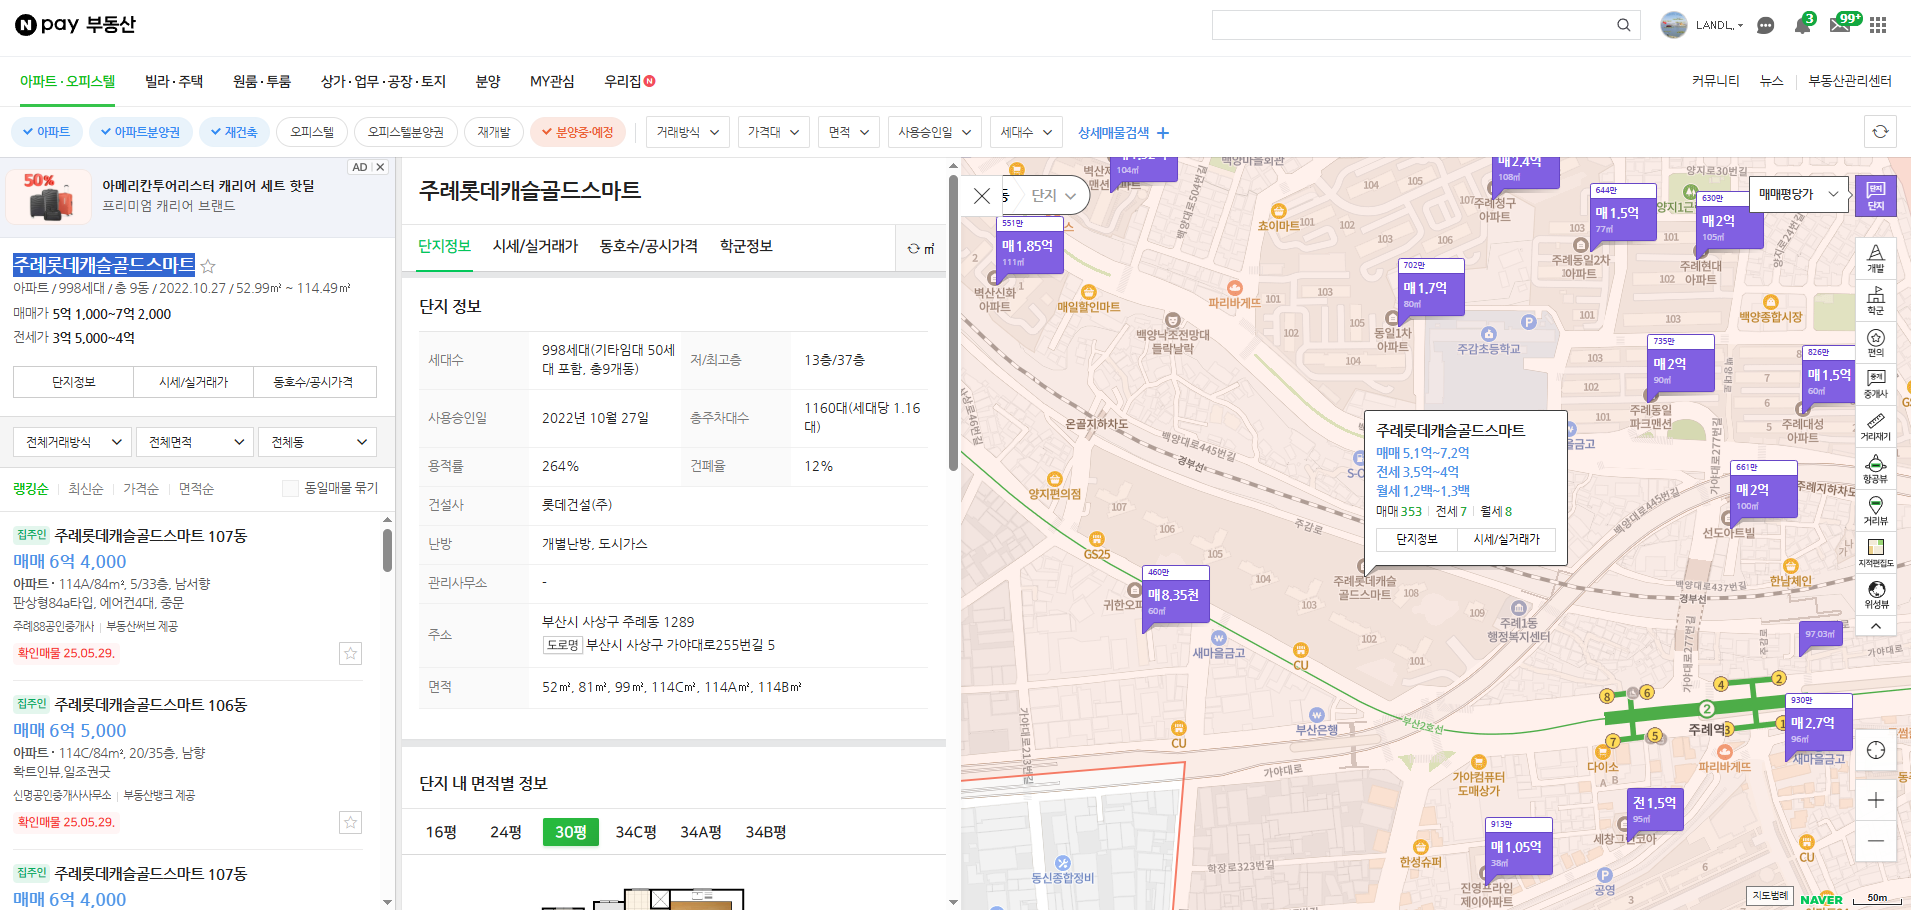Screen dimensions: 1911x910
Task: Show 중개사 agents on the map
Action: point(1876,385)
